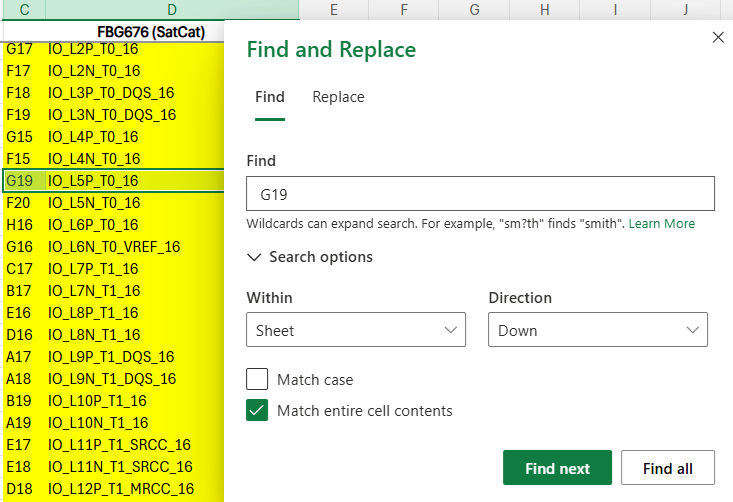
Task: Open the Within dropdown set to Sheet
Action: (x=356, y=330)
